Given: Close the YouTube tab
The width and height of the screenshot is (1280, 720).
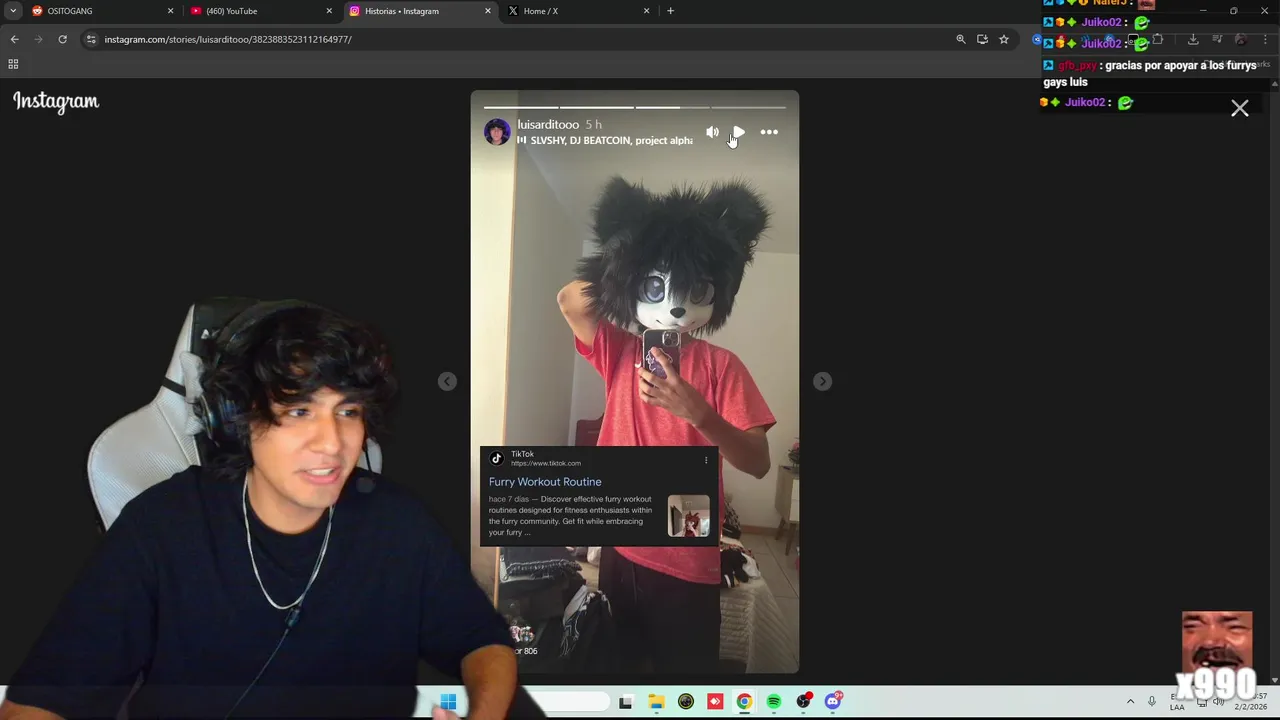Looking at the screenshot, I should (x=329, y=11).
